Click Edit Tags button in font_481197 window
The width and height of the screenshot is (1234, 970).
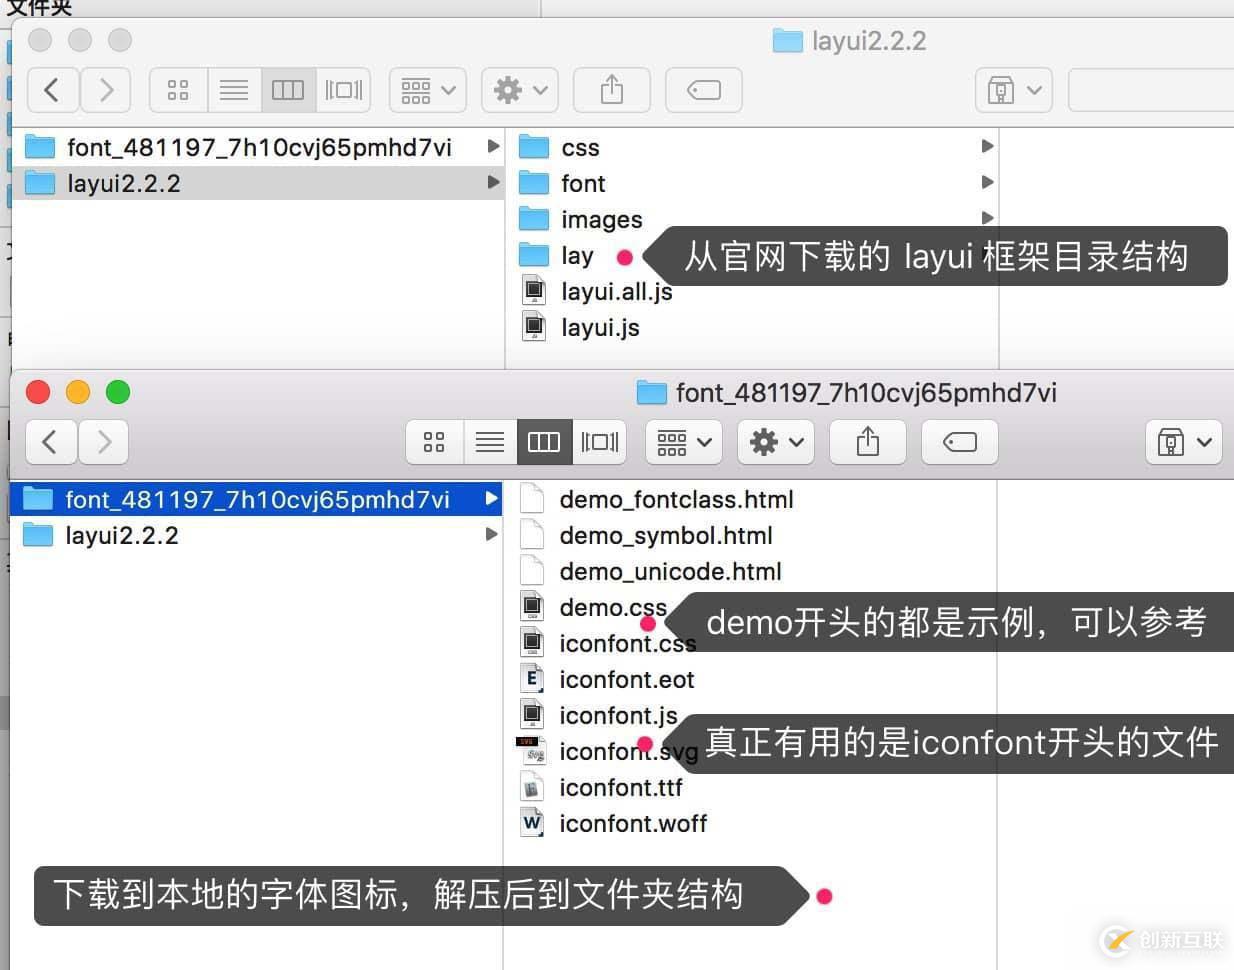click(960, 442)
